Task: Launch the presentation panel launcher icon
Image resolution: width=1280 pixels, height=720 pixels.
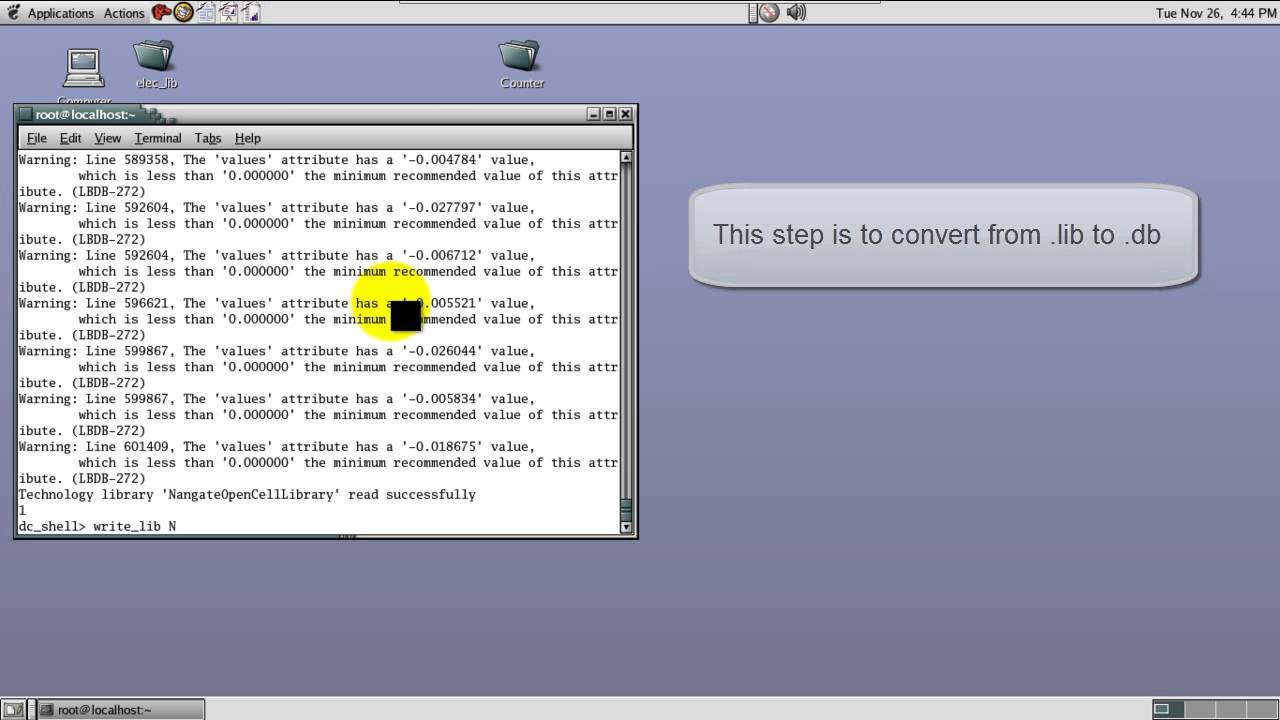Action: pos(229,12)
